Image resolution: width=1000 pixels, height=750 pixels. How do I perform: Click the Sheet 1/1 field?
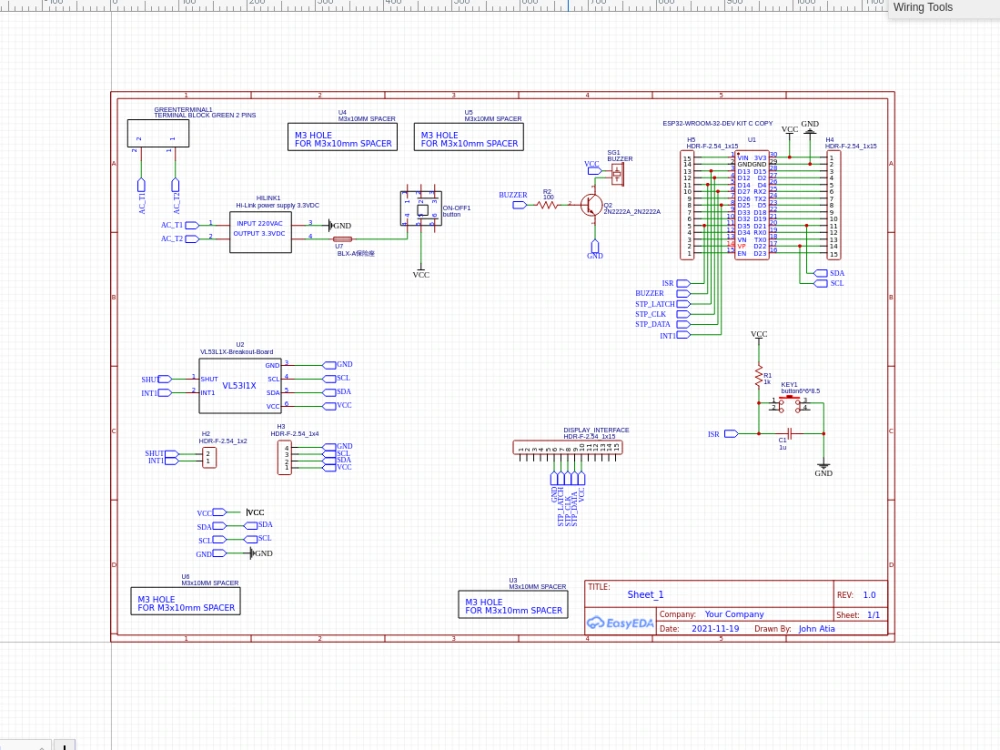873,615
